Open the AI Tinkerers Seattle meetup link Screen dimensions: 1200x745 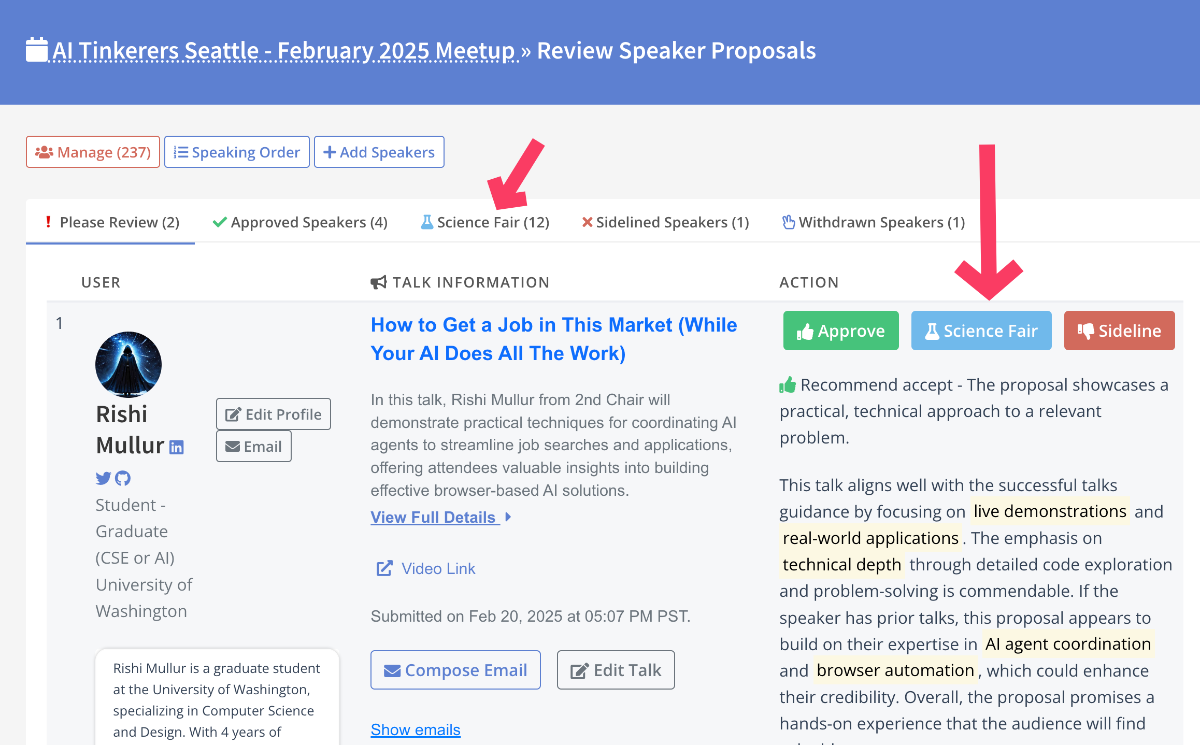click(283, 50)
